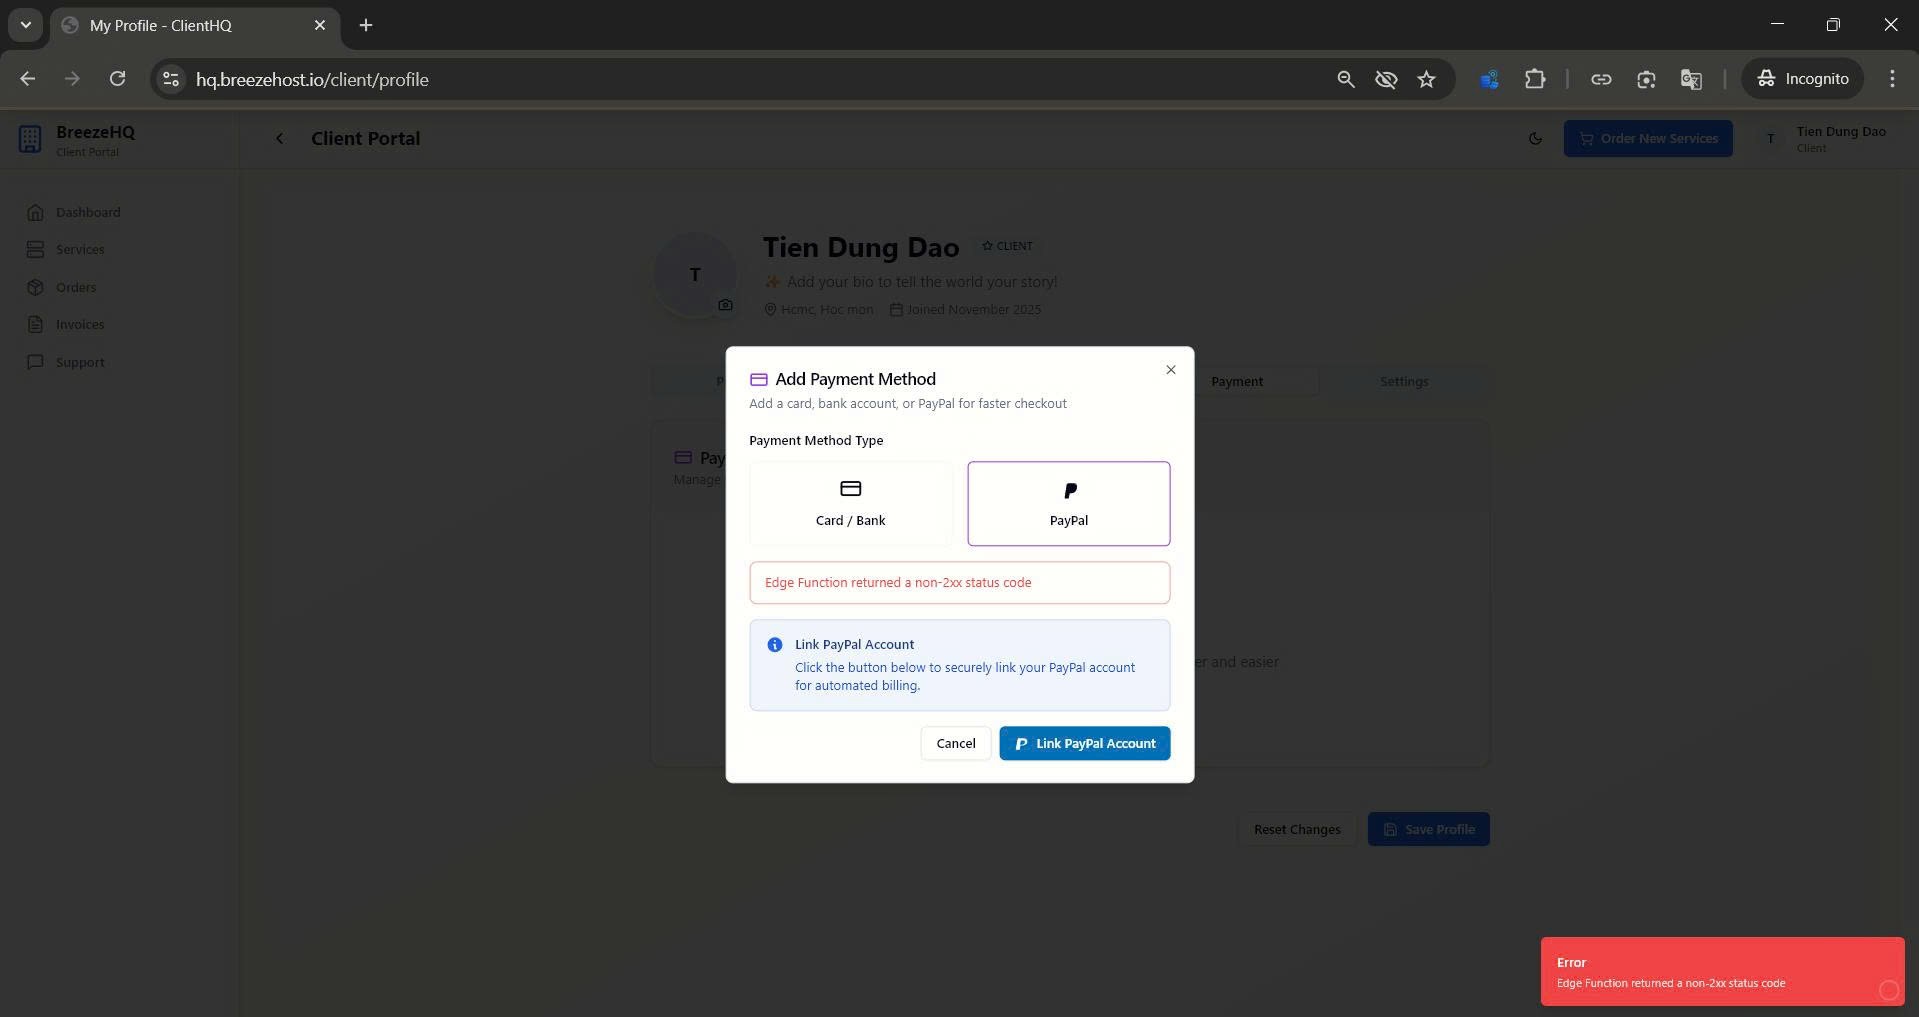Click the Link PayPal Account button

click(1084, 743)
